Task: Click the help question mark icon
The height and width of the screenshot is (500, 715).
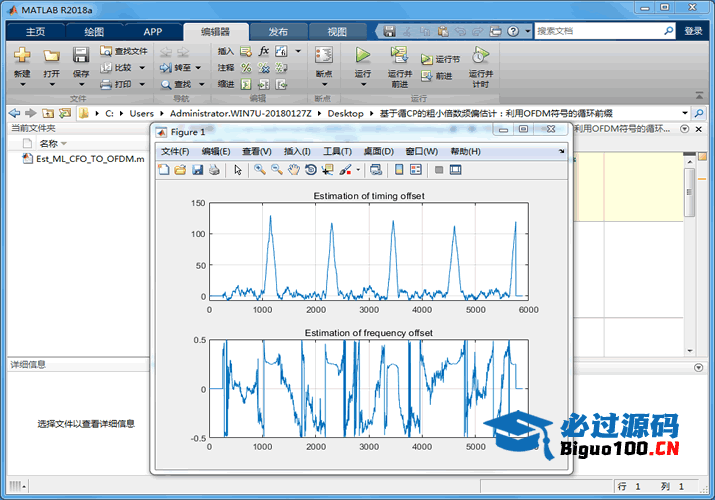Action: 513,31
